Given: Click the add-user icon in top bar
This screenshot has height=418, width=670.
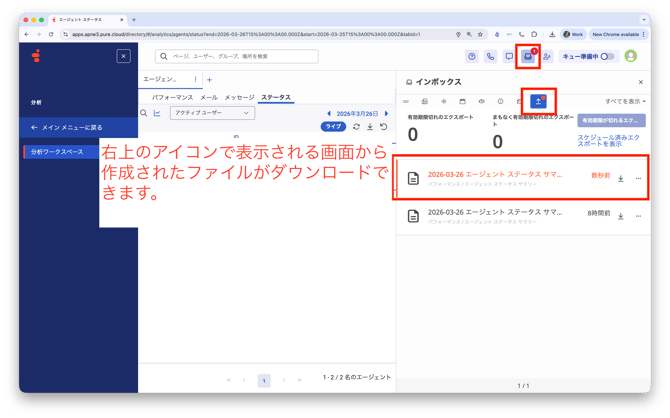Looking at the screenshot, I should [x=547, y=56].
